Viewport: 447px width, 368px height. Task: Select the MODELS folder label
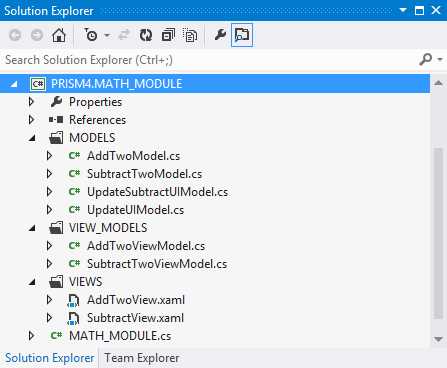(92, 138)
